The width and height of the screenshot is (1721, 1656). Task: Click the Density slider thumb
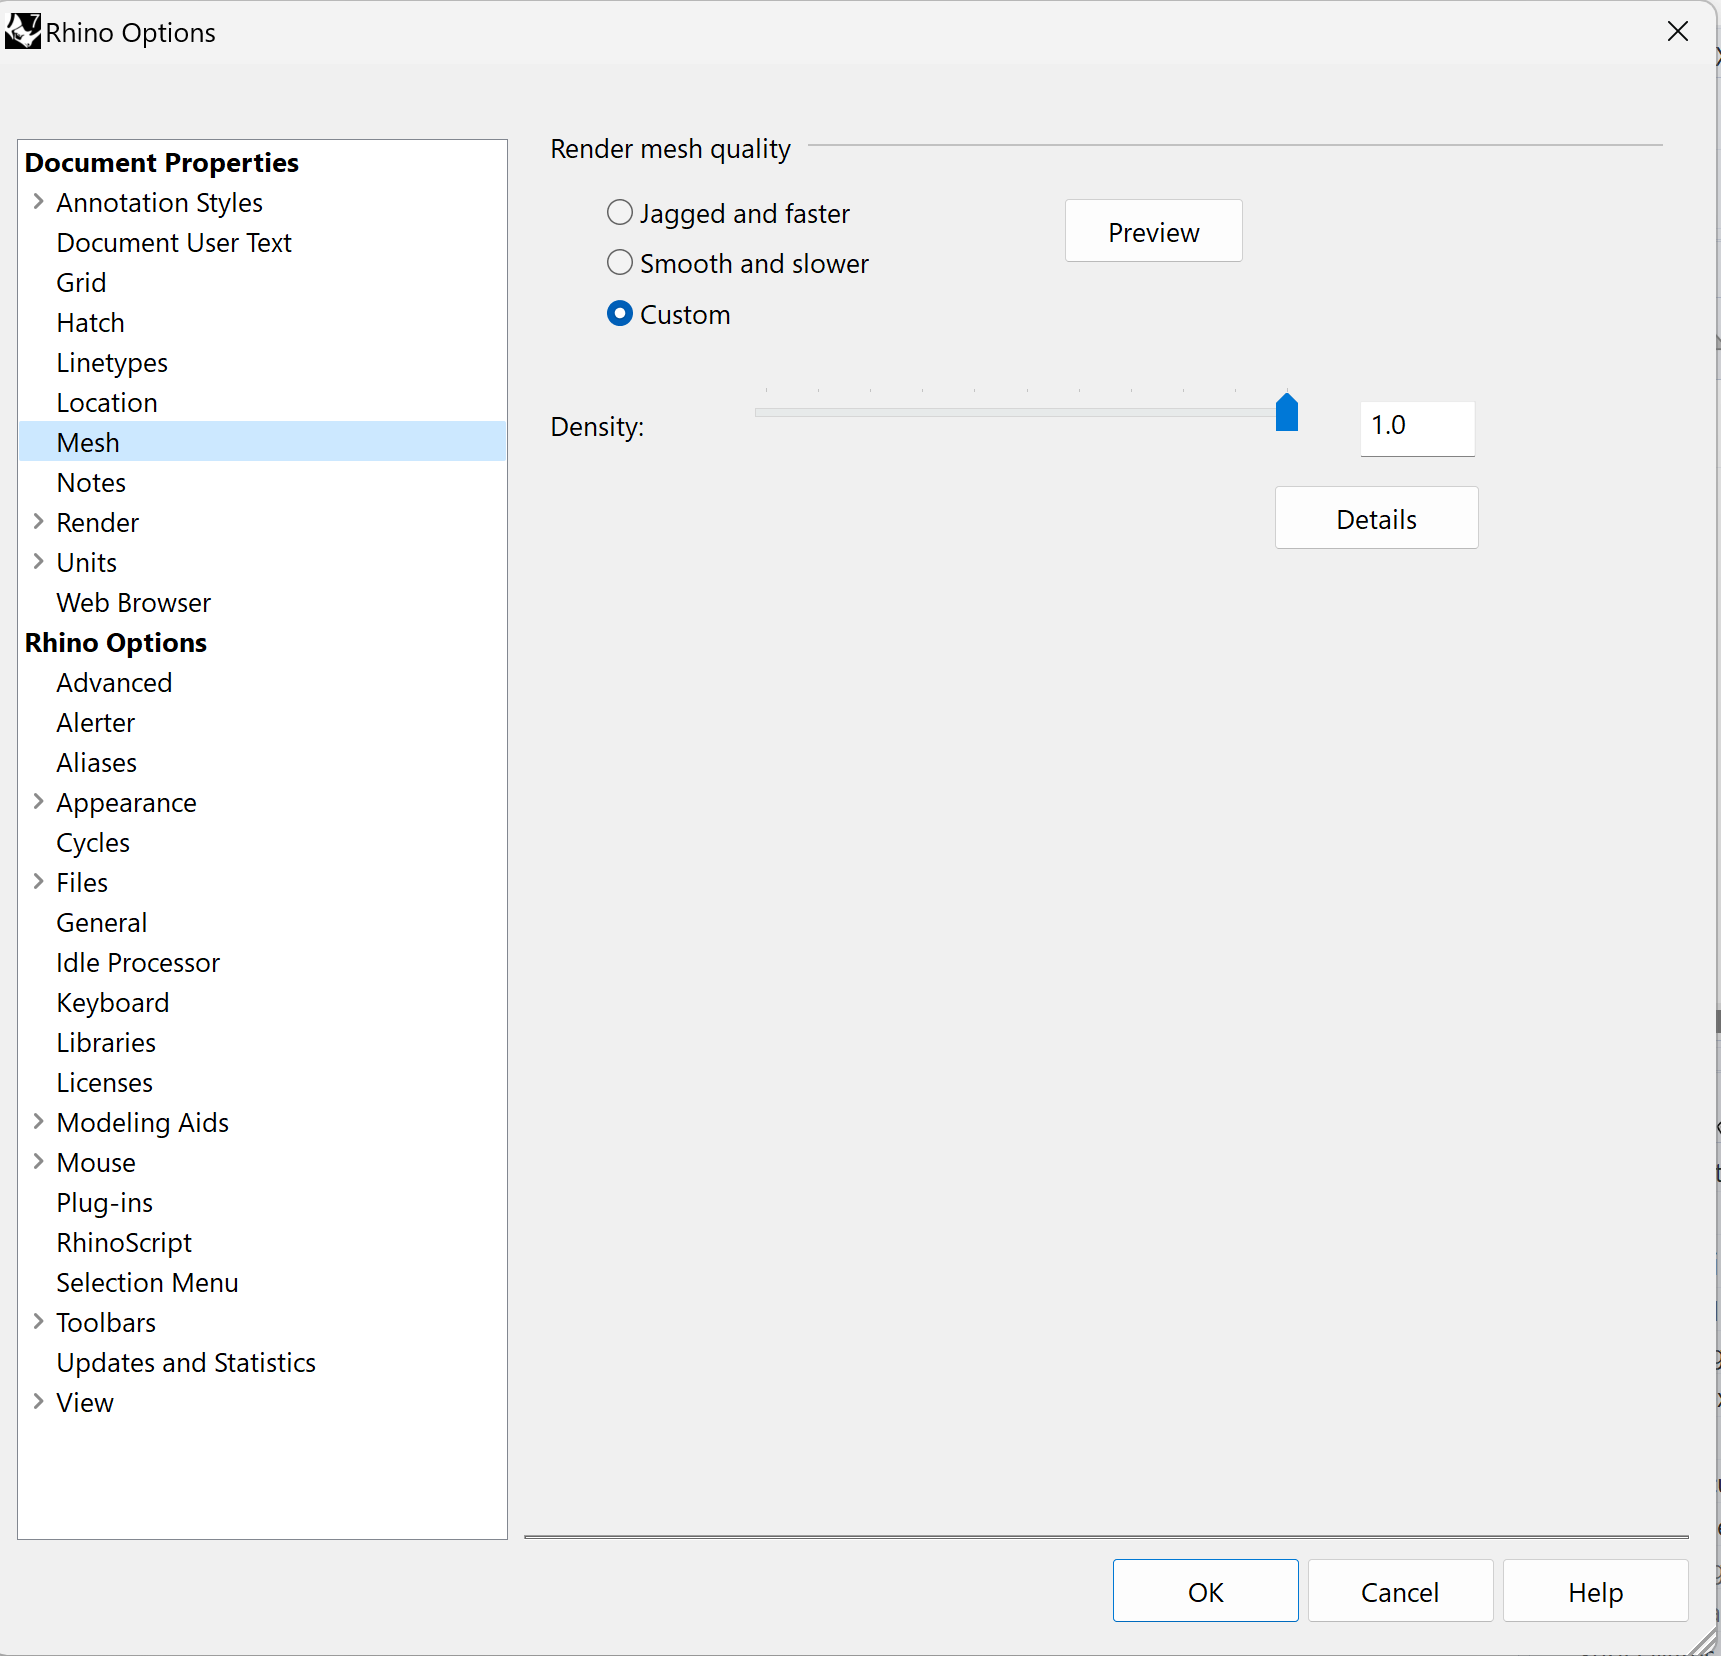1287,412
